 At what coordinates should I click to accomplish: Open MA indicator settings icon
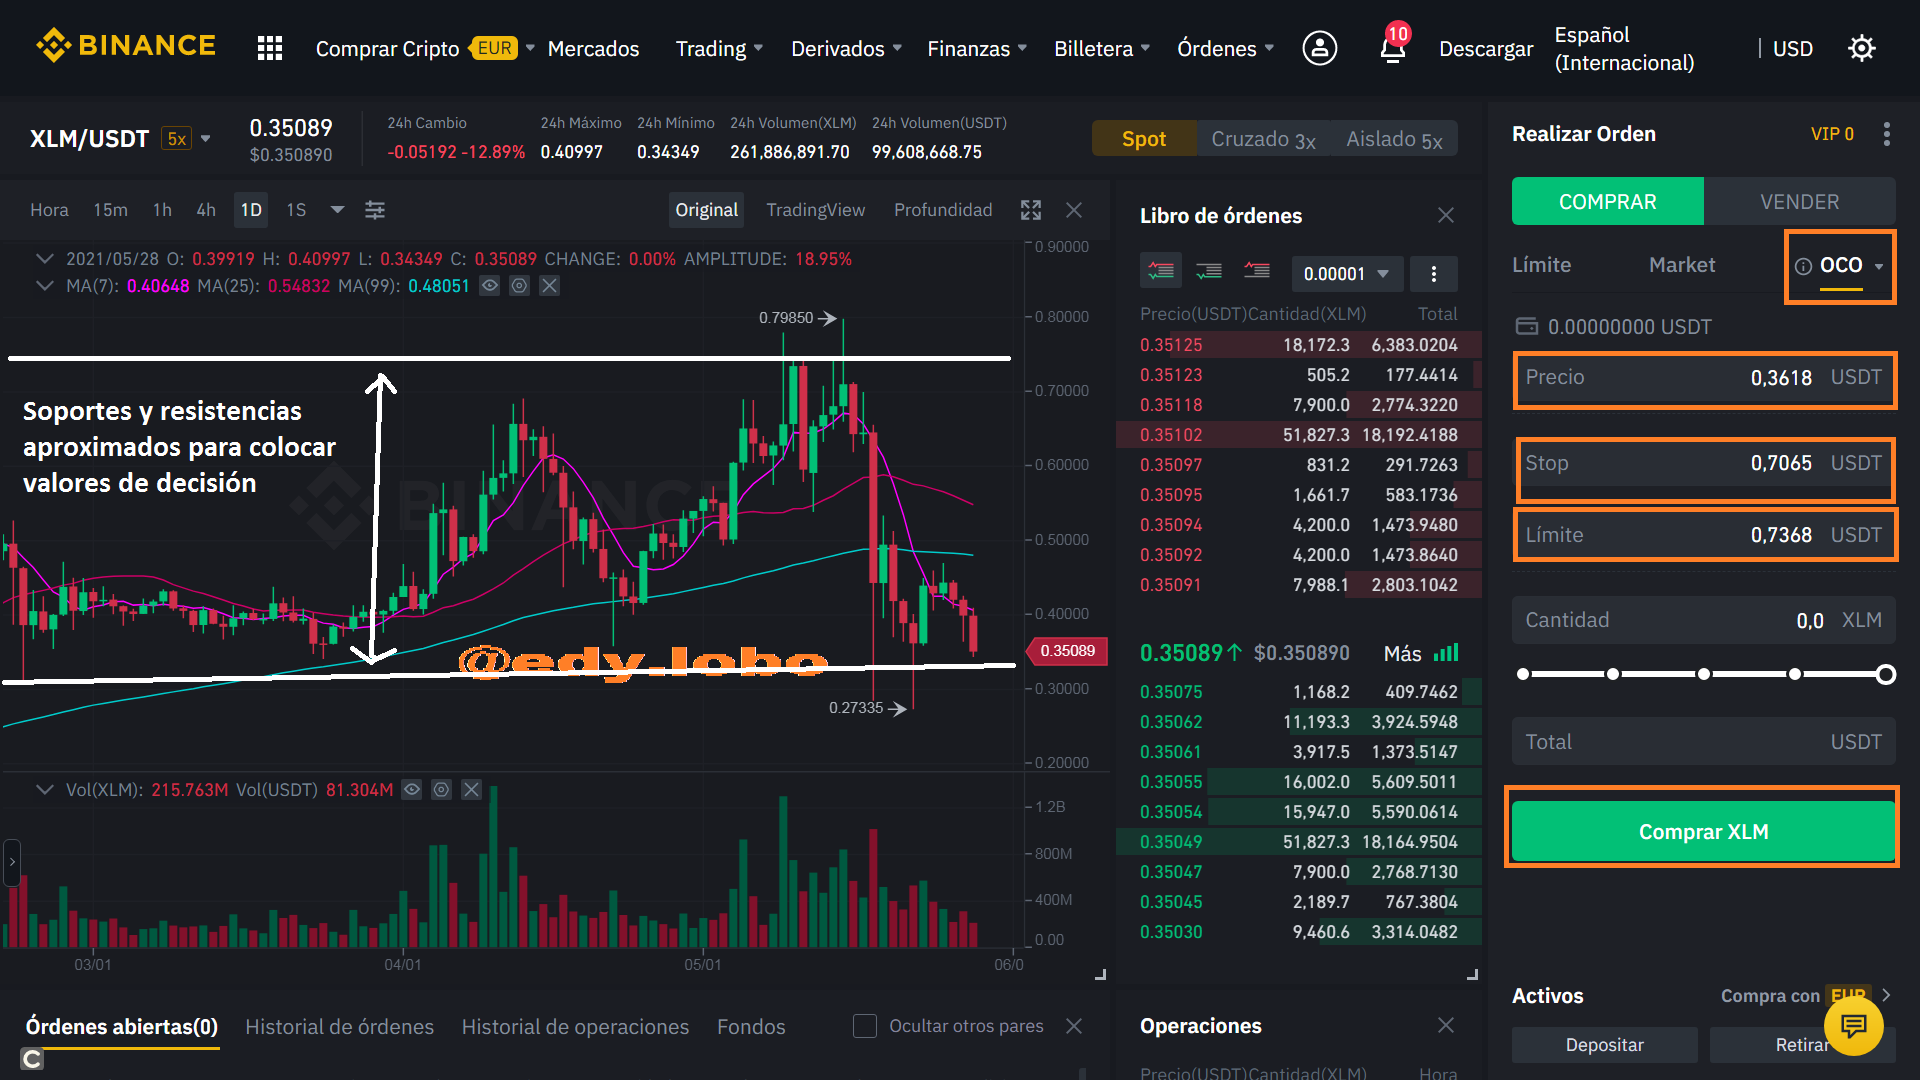tap(519, 286)
